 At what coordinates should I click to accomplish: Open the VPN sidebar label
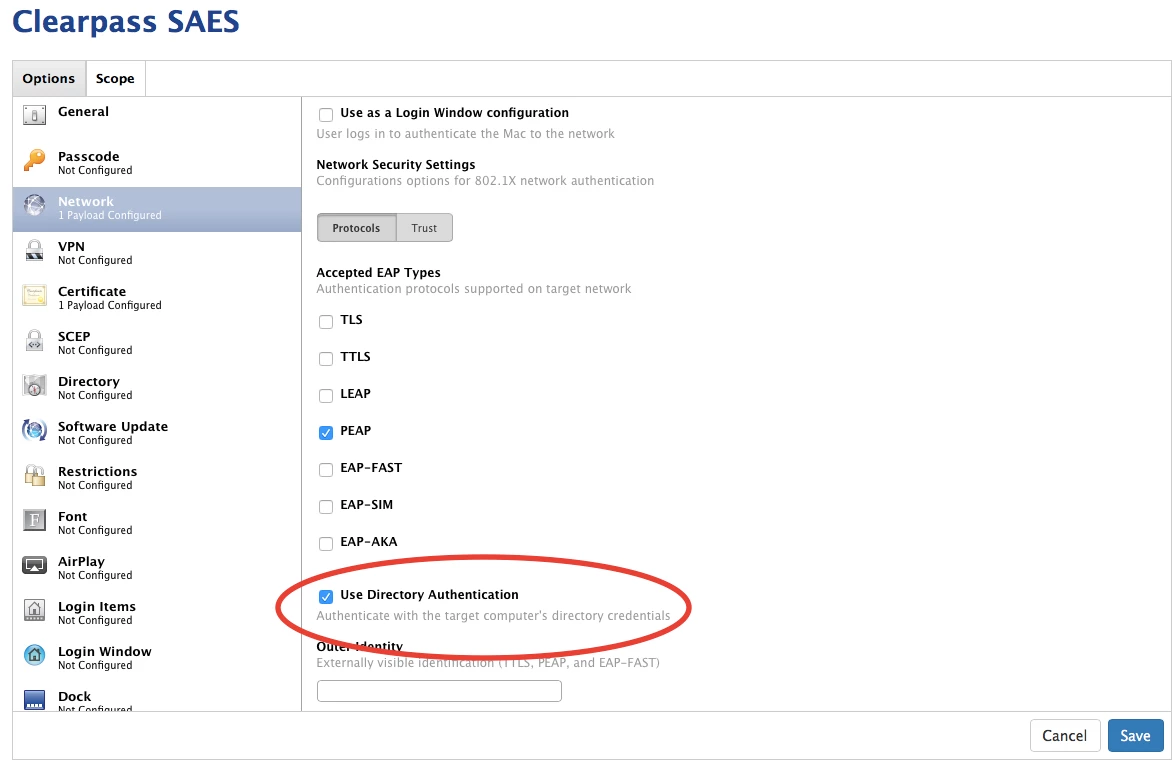pos(71,246)
